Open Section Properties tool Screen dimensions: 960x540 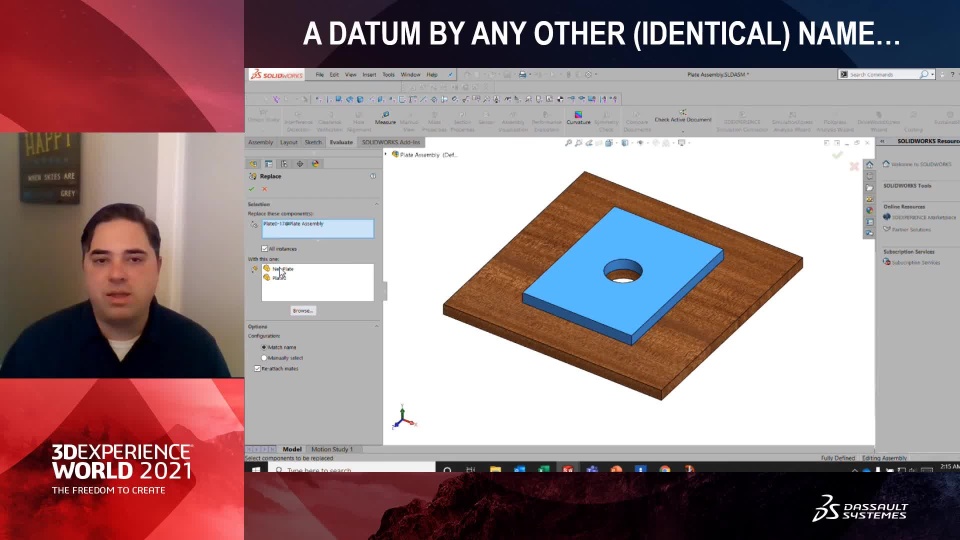462,122
